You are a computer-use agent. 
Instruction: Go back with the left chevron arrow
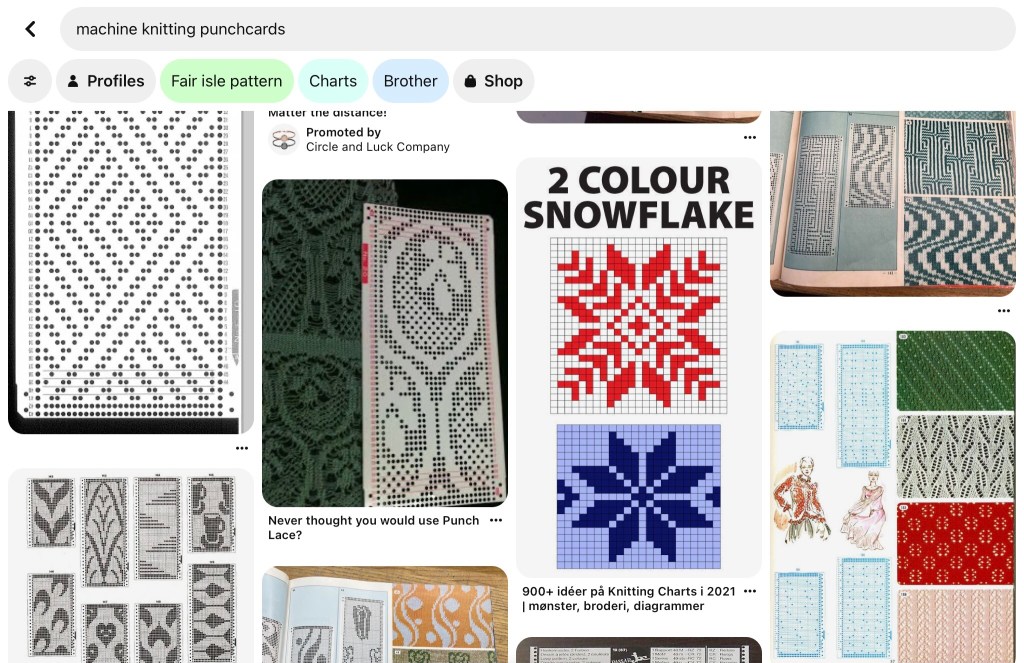30,29
